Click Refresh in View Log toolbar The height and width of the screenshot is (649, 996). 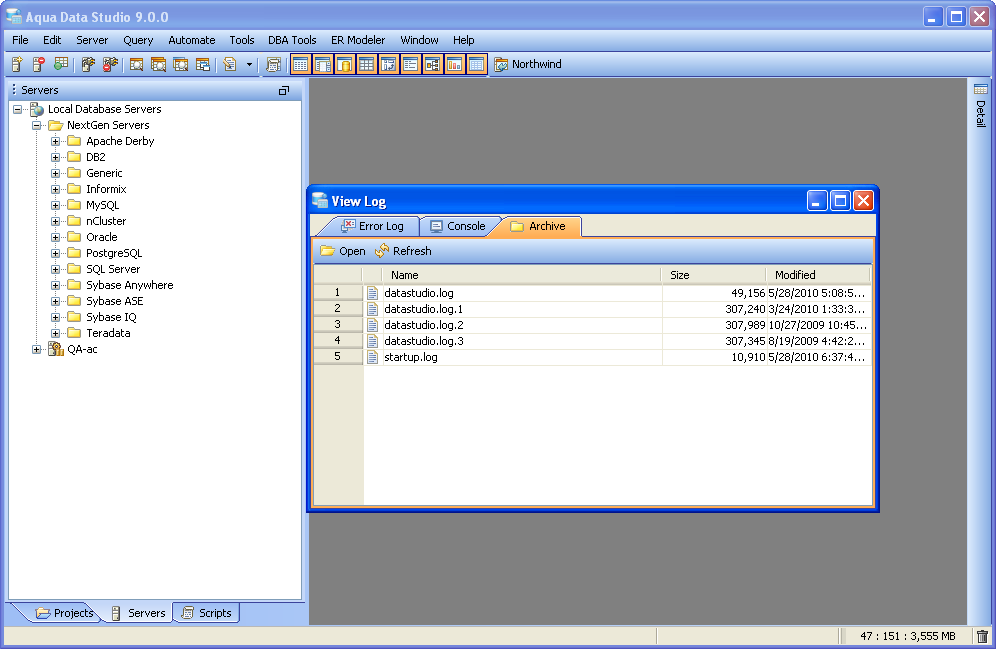point(403,251)
